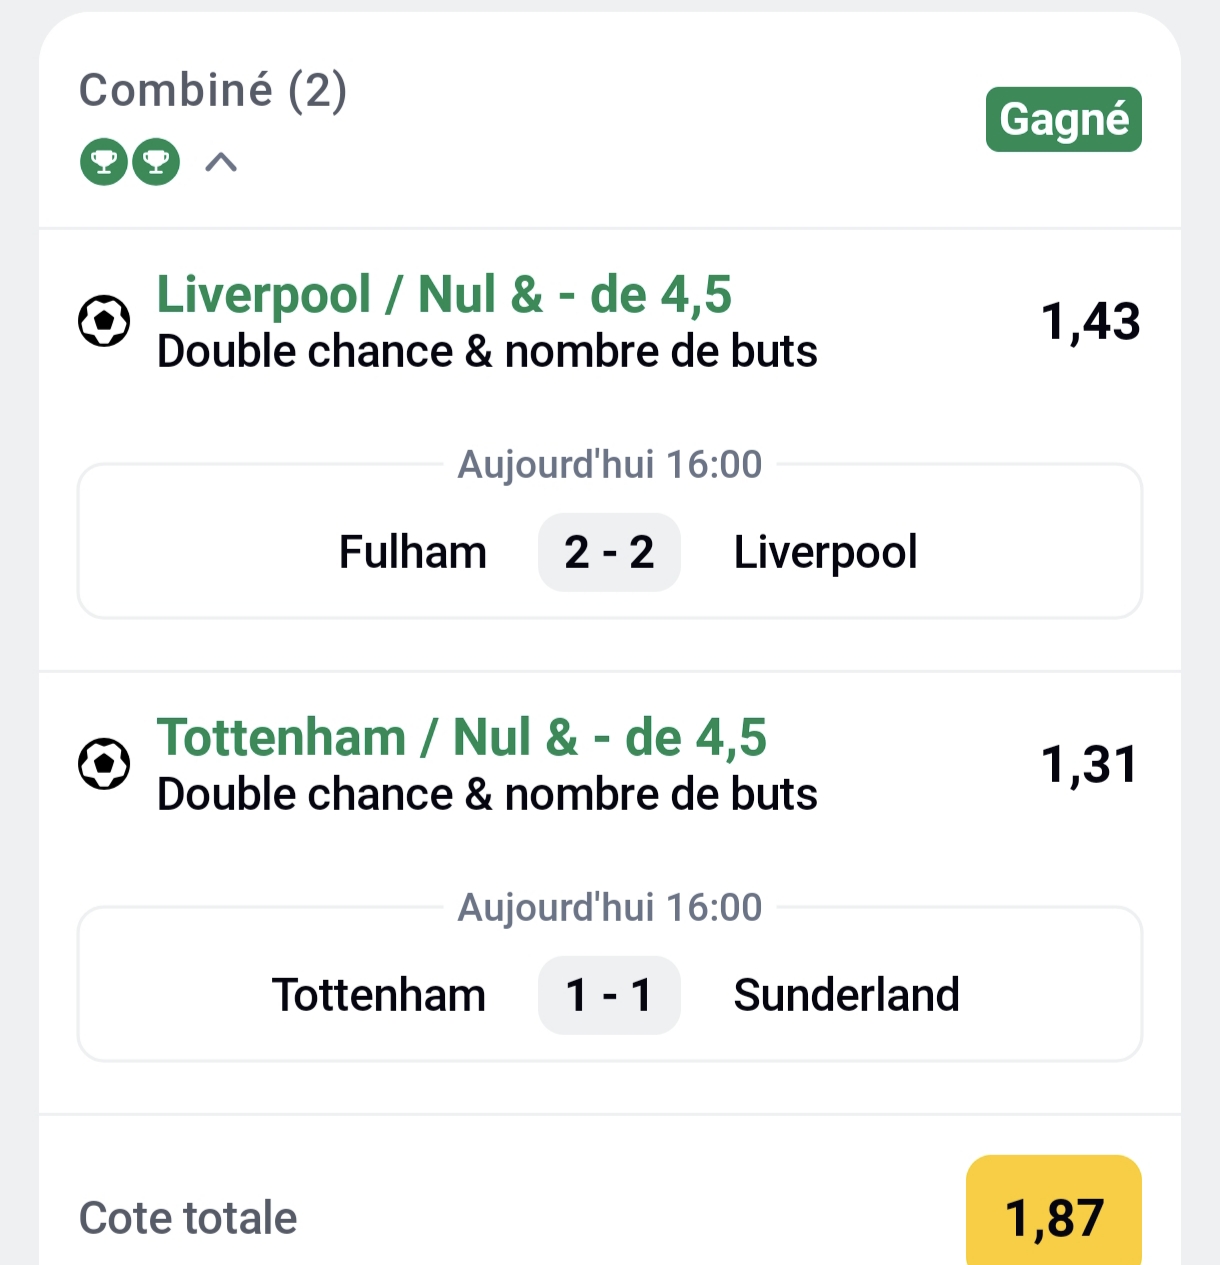1220x1265 pixels.
Task: Click the first green trophy icon
Action: (x=104, y=161)
